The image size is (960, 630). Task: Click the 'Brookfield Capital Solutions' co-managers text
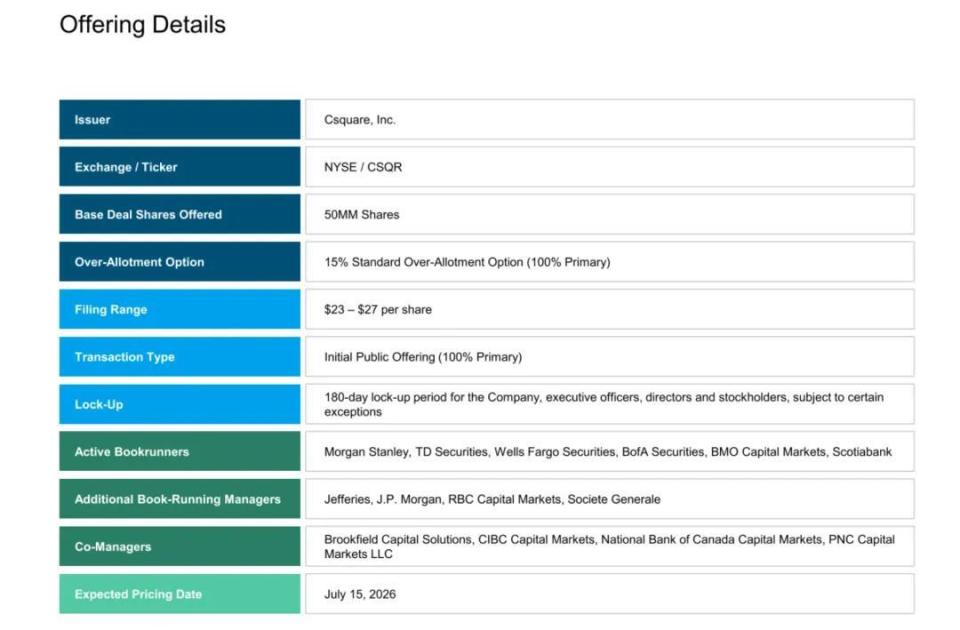(609, 547)
